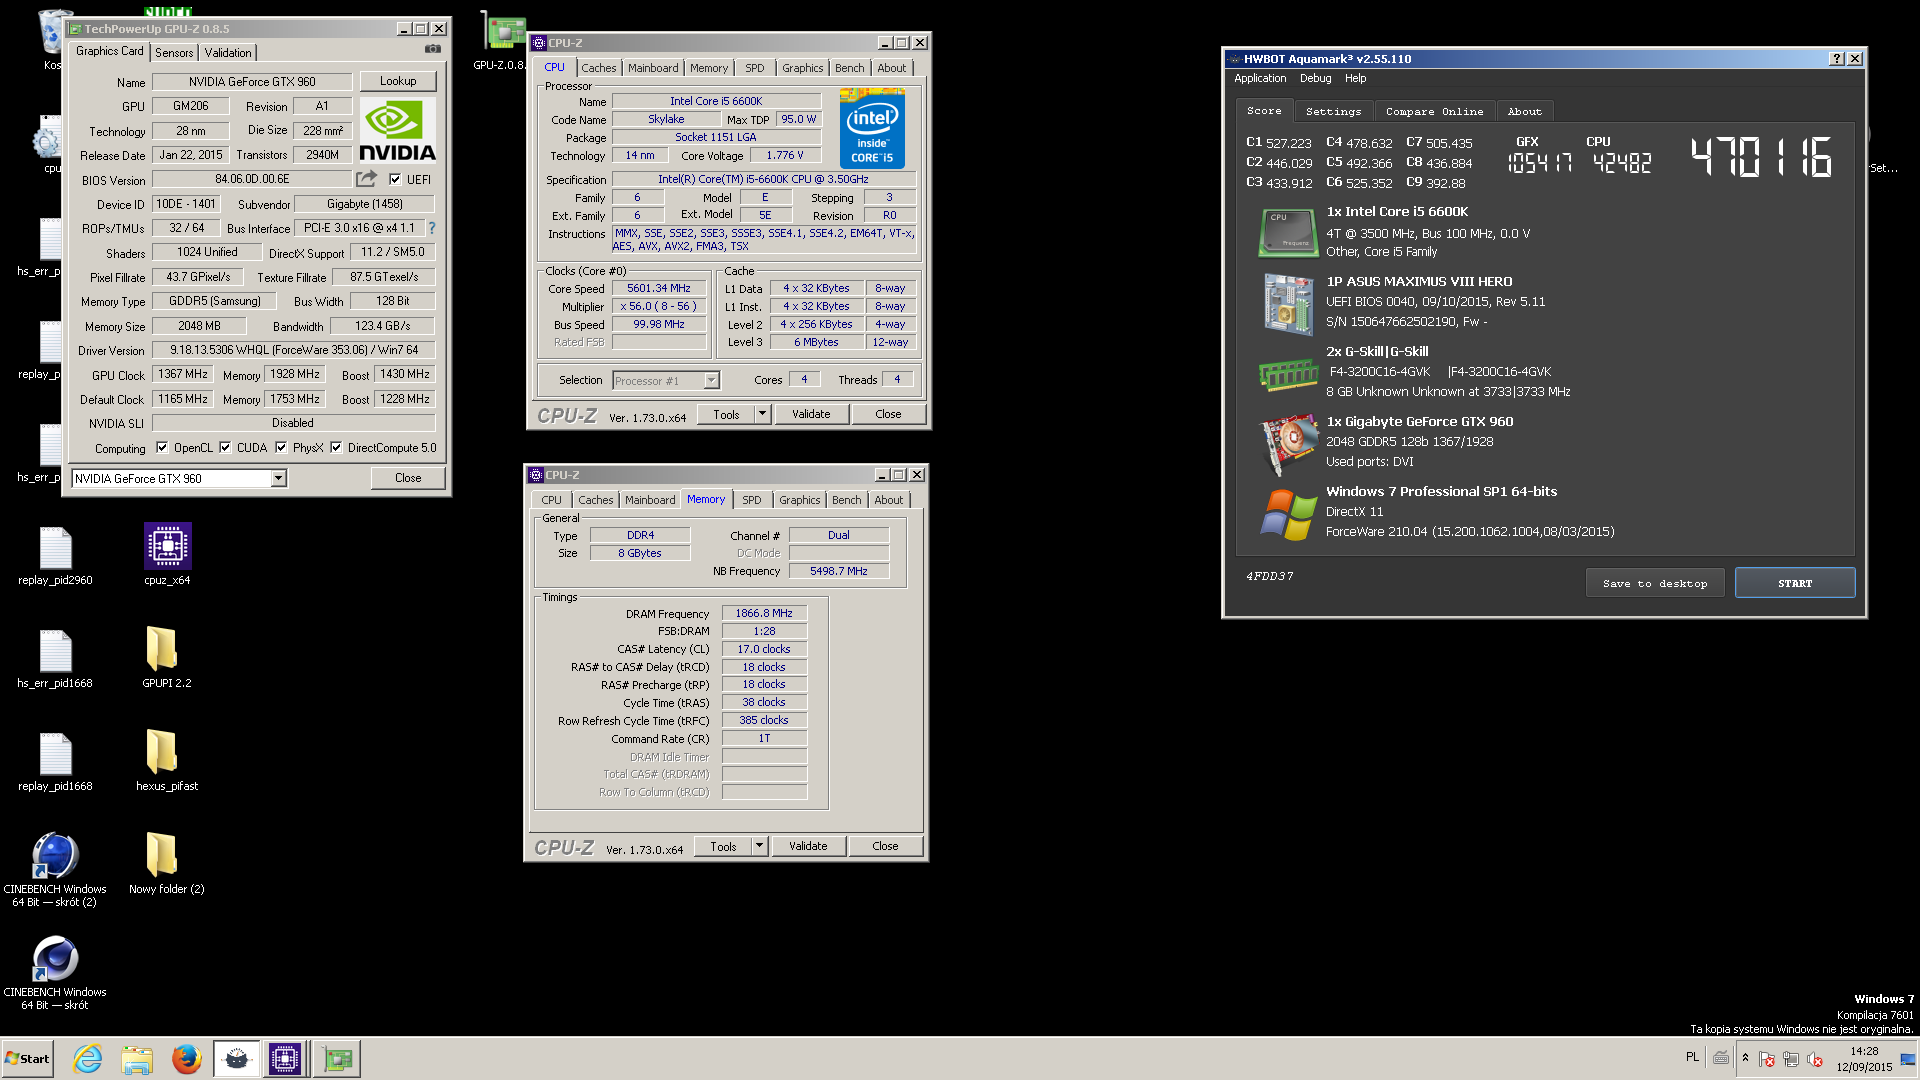The width and height of the screenshot is (1920, 1080).
Task: Open the GPU selection dropdown in GPU-Z
Action: [x=278, y=479]
